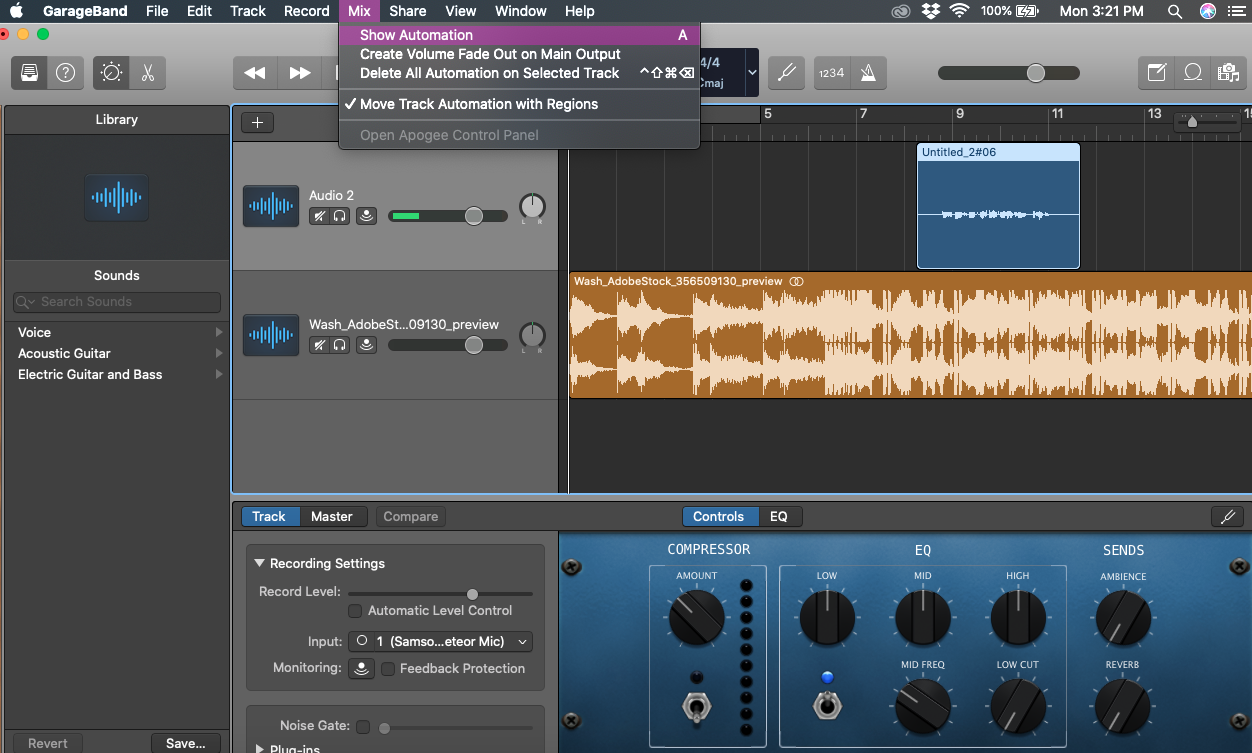1252x753 pixels.
Task: Enable the Noise Gate checkbox
Action: pyautogui.click(x=363, y=727)
